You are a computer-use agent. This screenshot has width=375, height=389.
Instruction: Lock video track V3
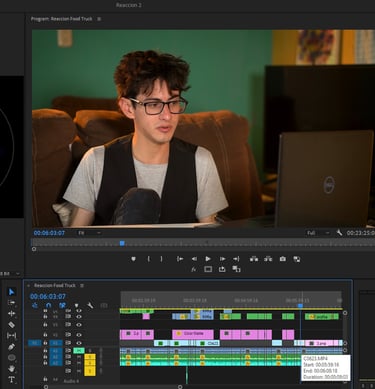[45, 324]
